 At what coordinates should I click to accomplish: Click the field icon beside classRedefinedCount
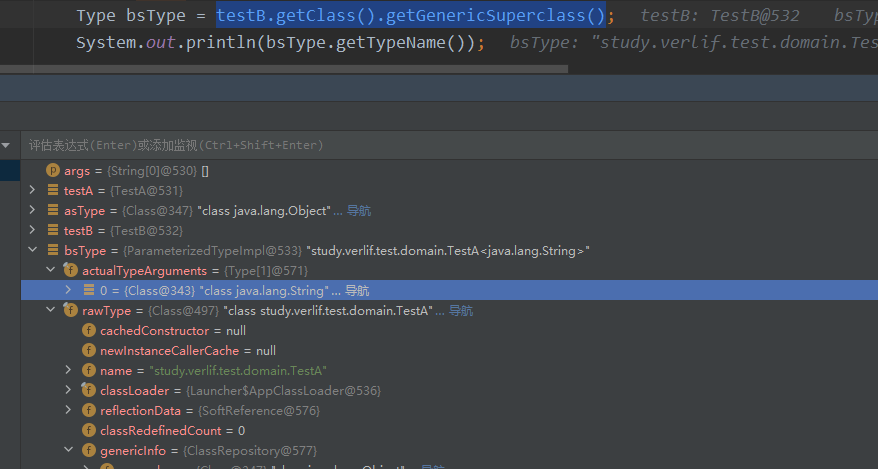click(89, 431)
